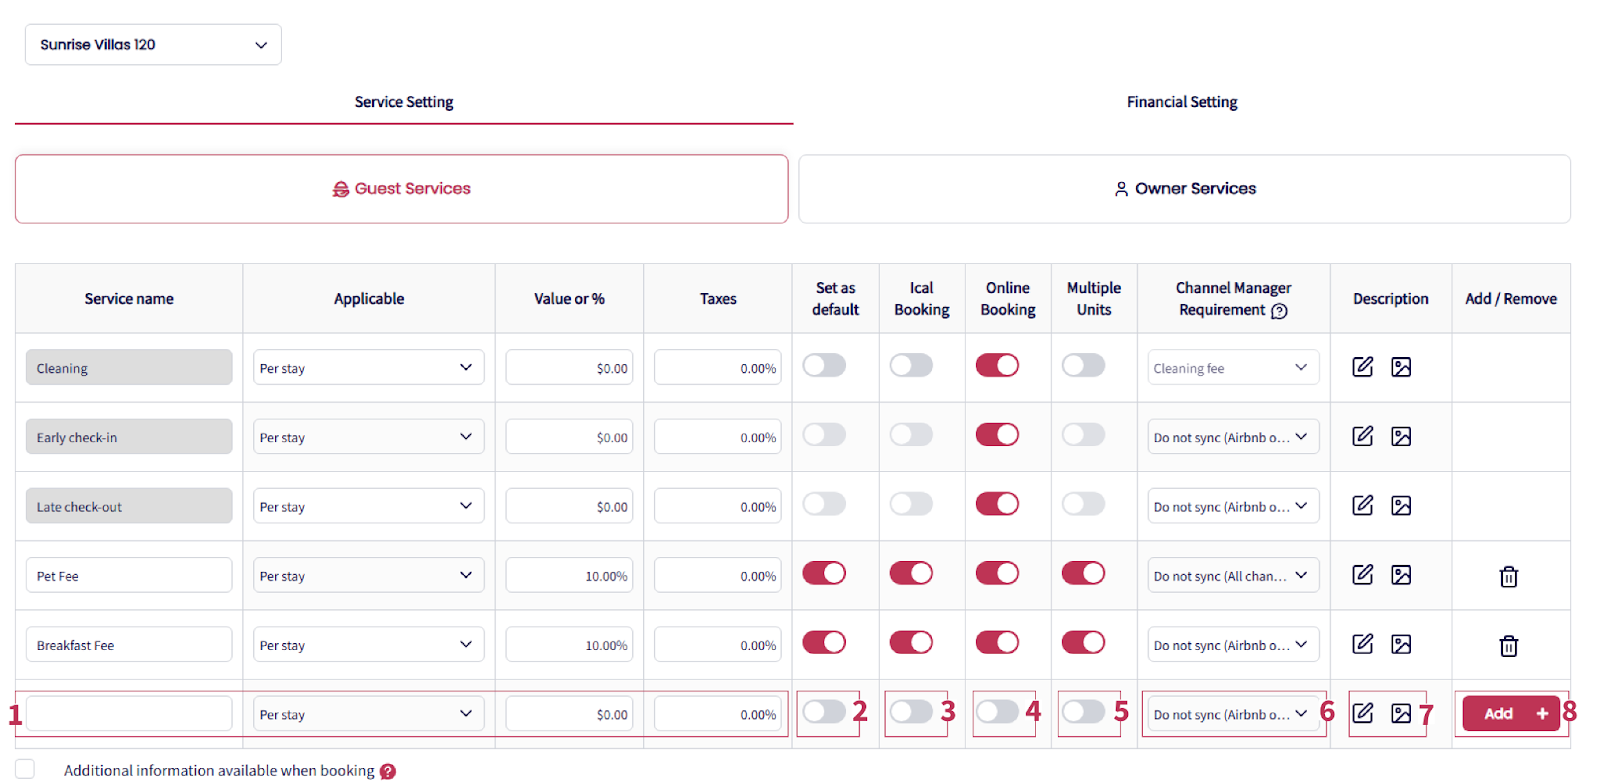Edit the Late check-out description
This screenshot has height=782, width=1600.
click(x=1362, y=505)
